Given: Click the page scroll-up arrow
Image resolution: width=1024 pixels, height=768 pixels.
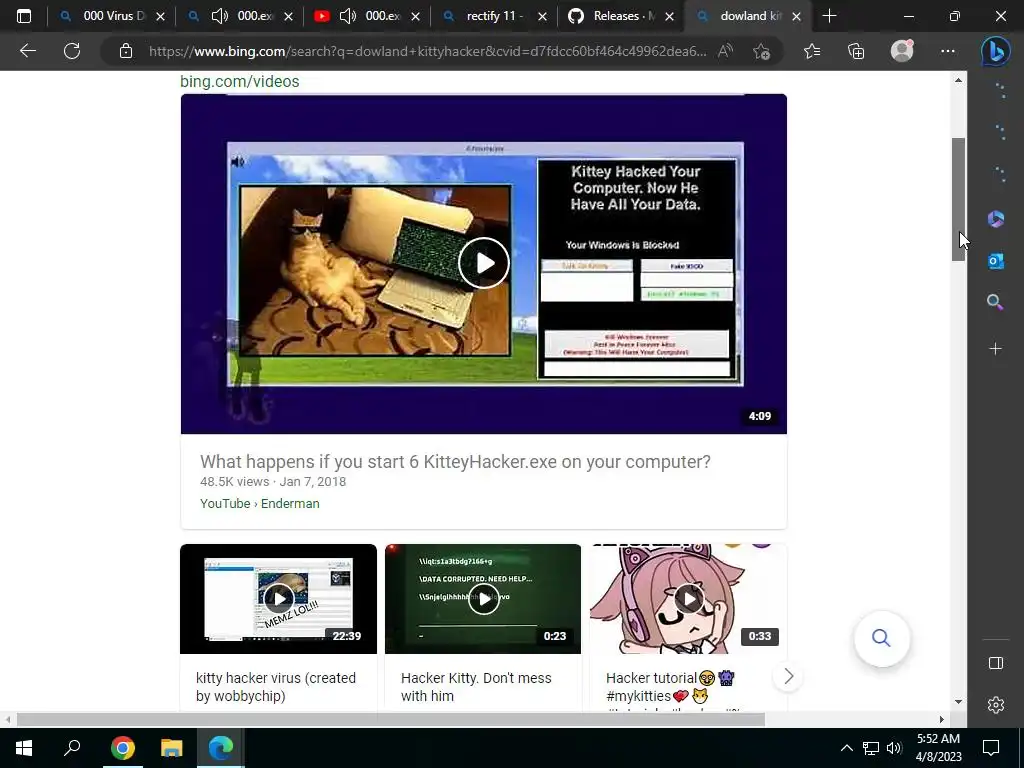Looking at the screenshot, I should pos(958,80).
